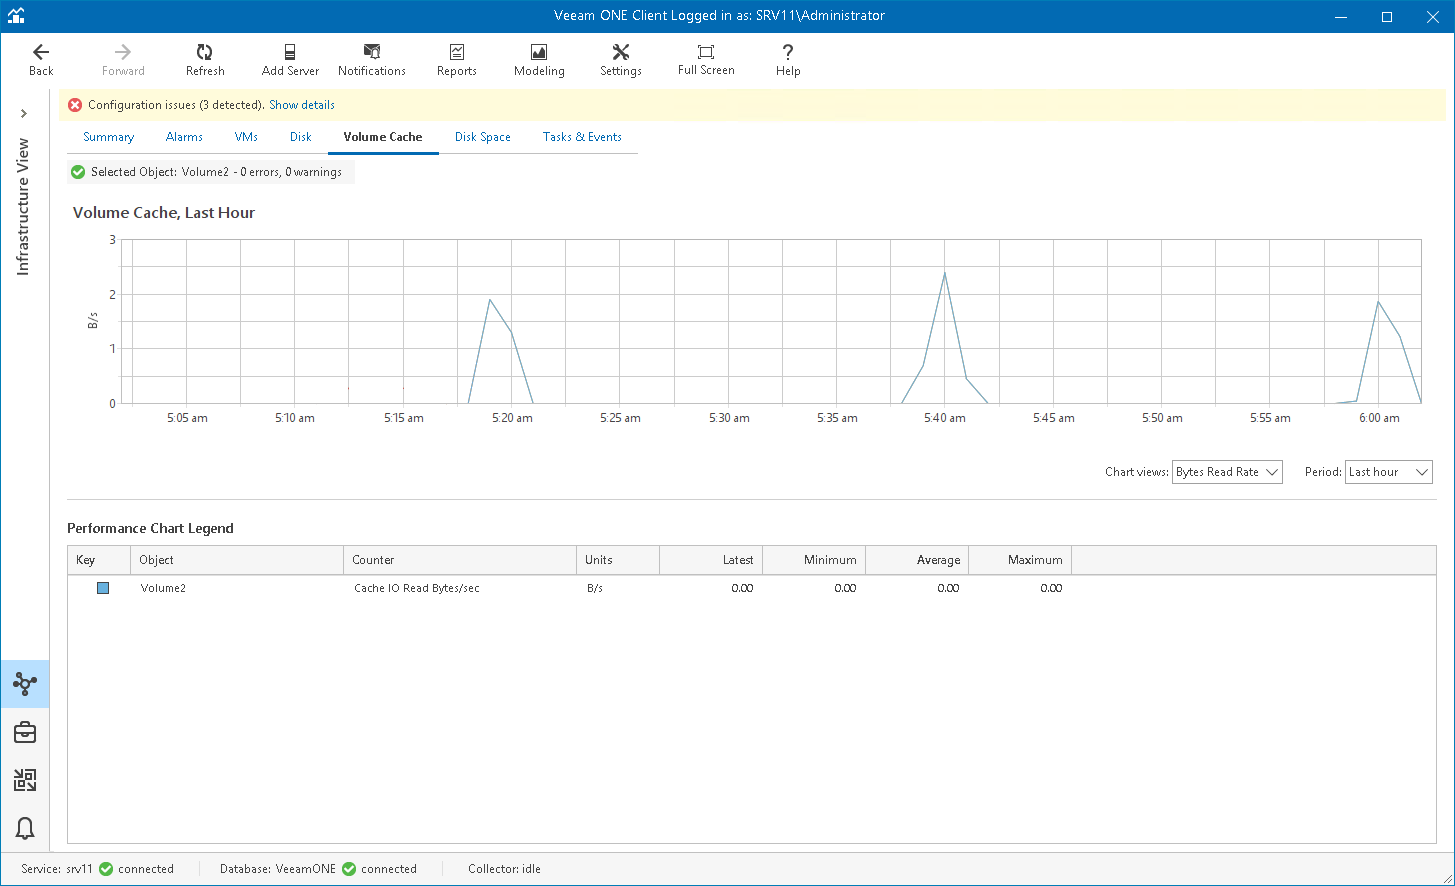
Task: Switch to the Disk tab
Action: point(301,137)
